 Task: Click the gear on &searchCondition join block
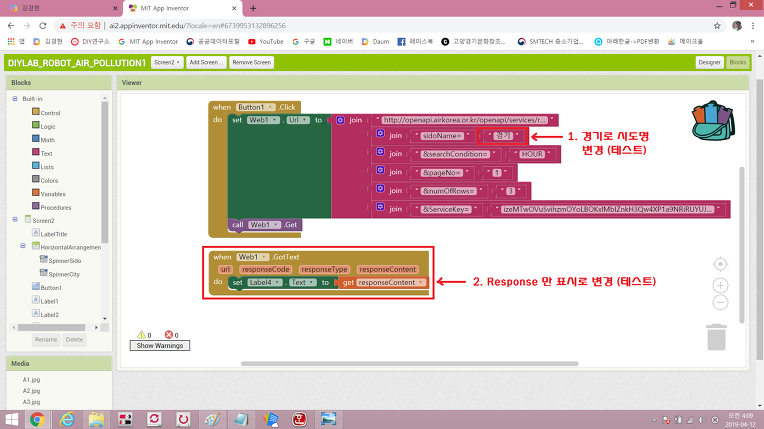[x=381, y=152]
